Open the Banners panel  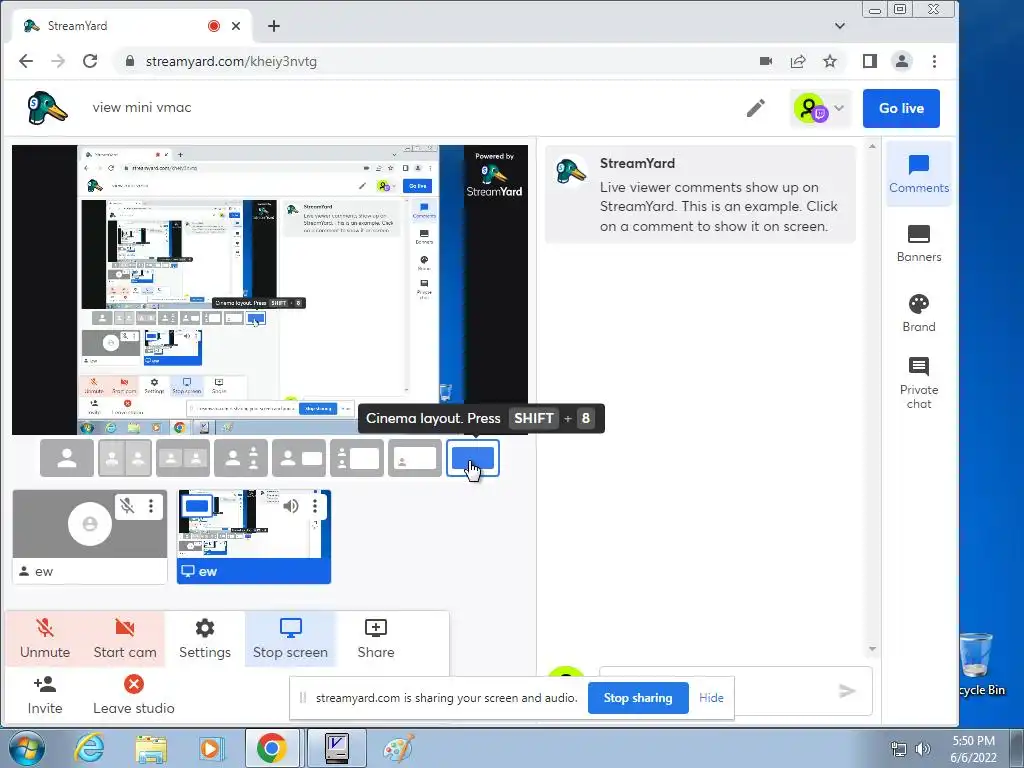(919, 244)
